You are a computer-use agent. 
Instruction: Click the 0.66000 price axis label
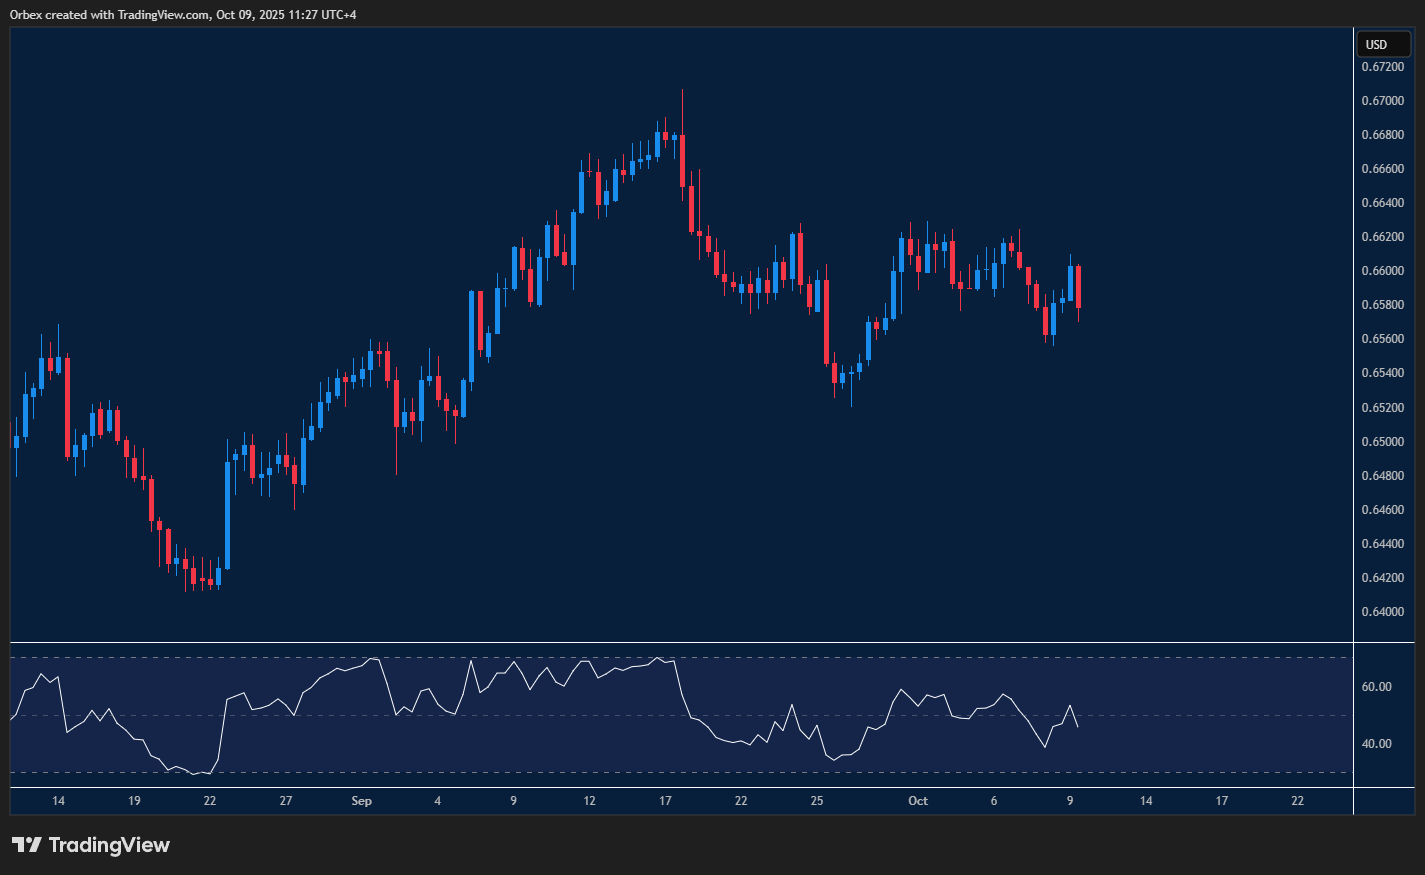[1382, 271]
